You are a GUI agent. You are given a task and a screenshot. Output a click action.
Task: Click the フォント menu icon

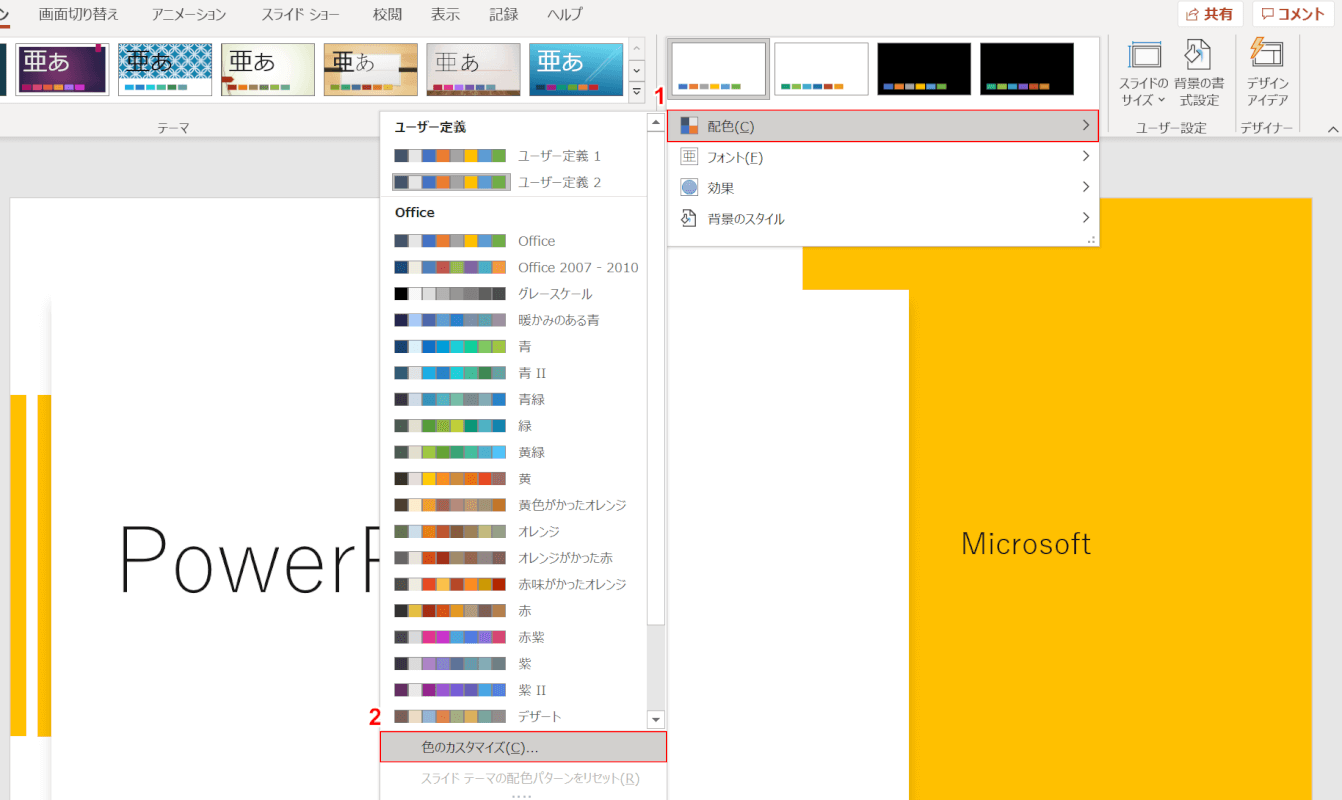689,157
